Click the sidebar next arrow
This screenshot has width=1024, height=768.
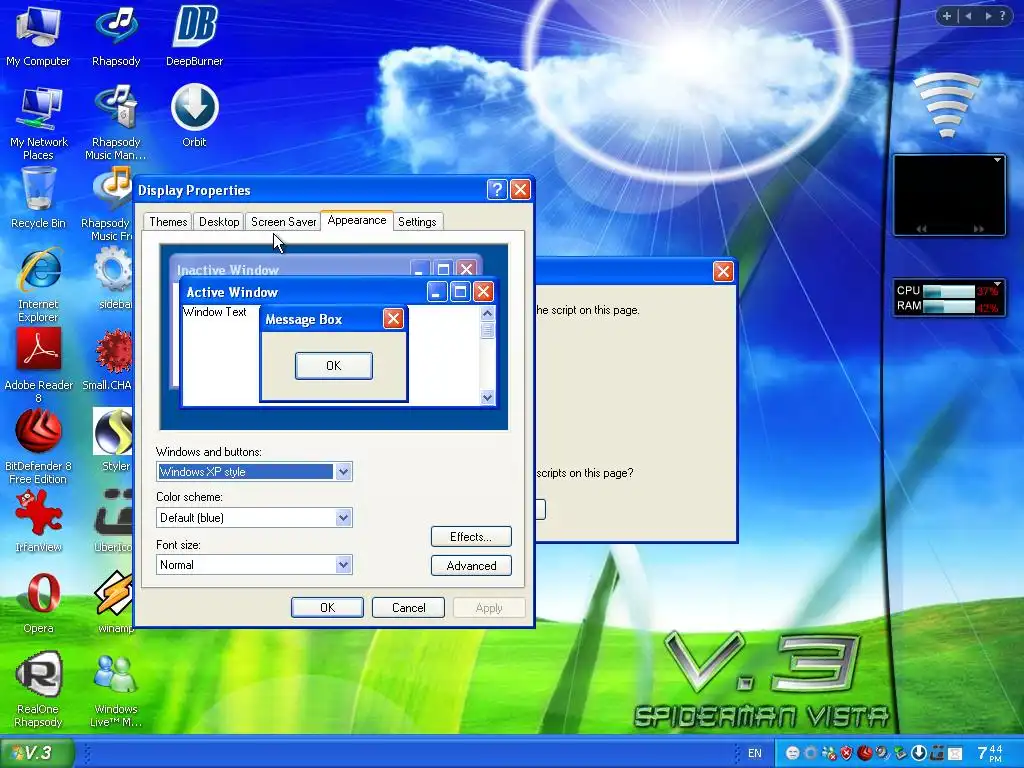coord(988,16)
